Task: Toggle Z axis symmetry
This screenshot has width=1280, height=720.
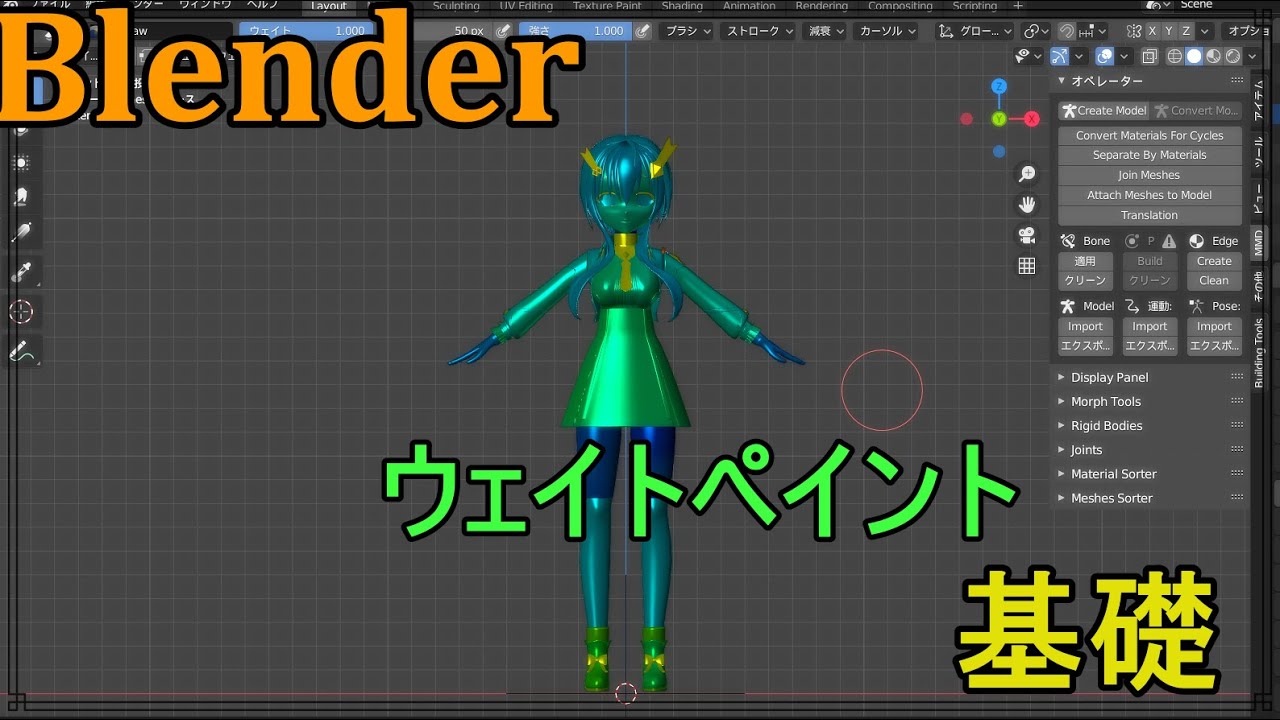Action: click(1187, 31)
